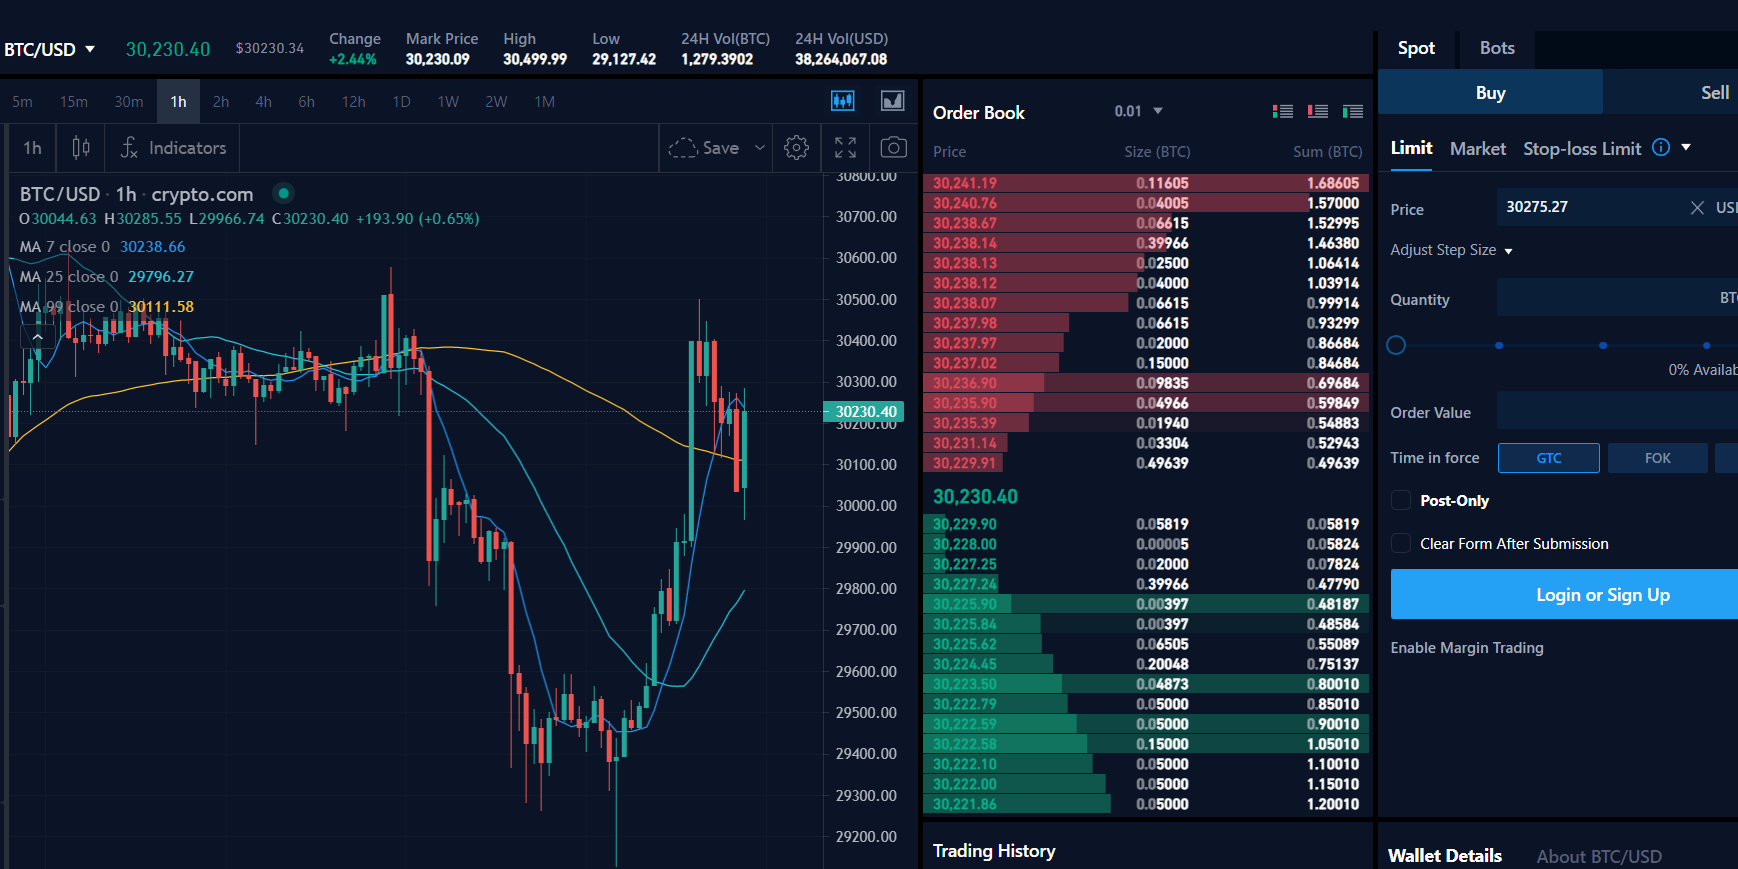Open the Indicators function icon
Viewport: 1738px width, 869px height.
(x=129, y=148)
